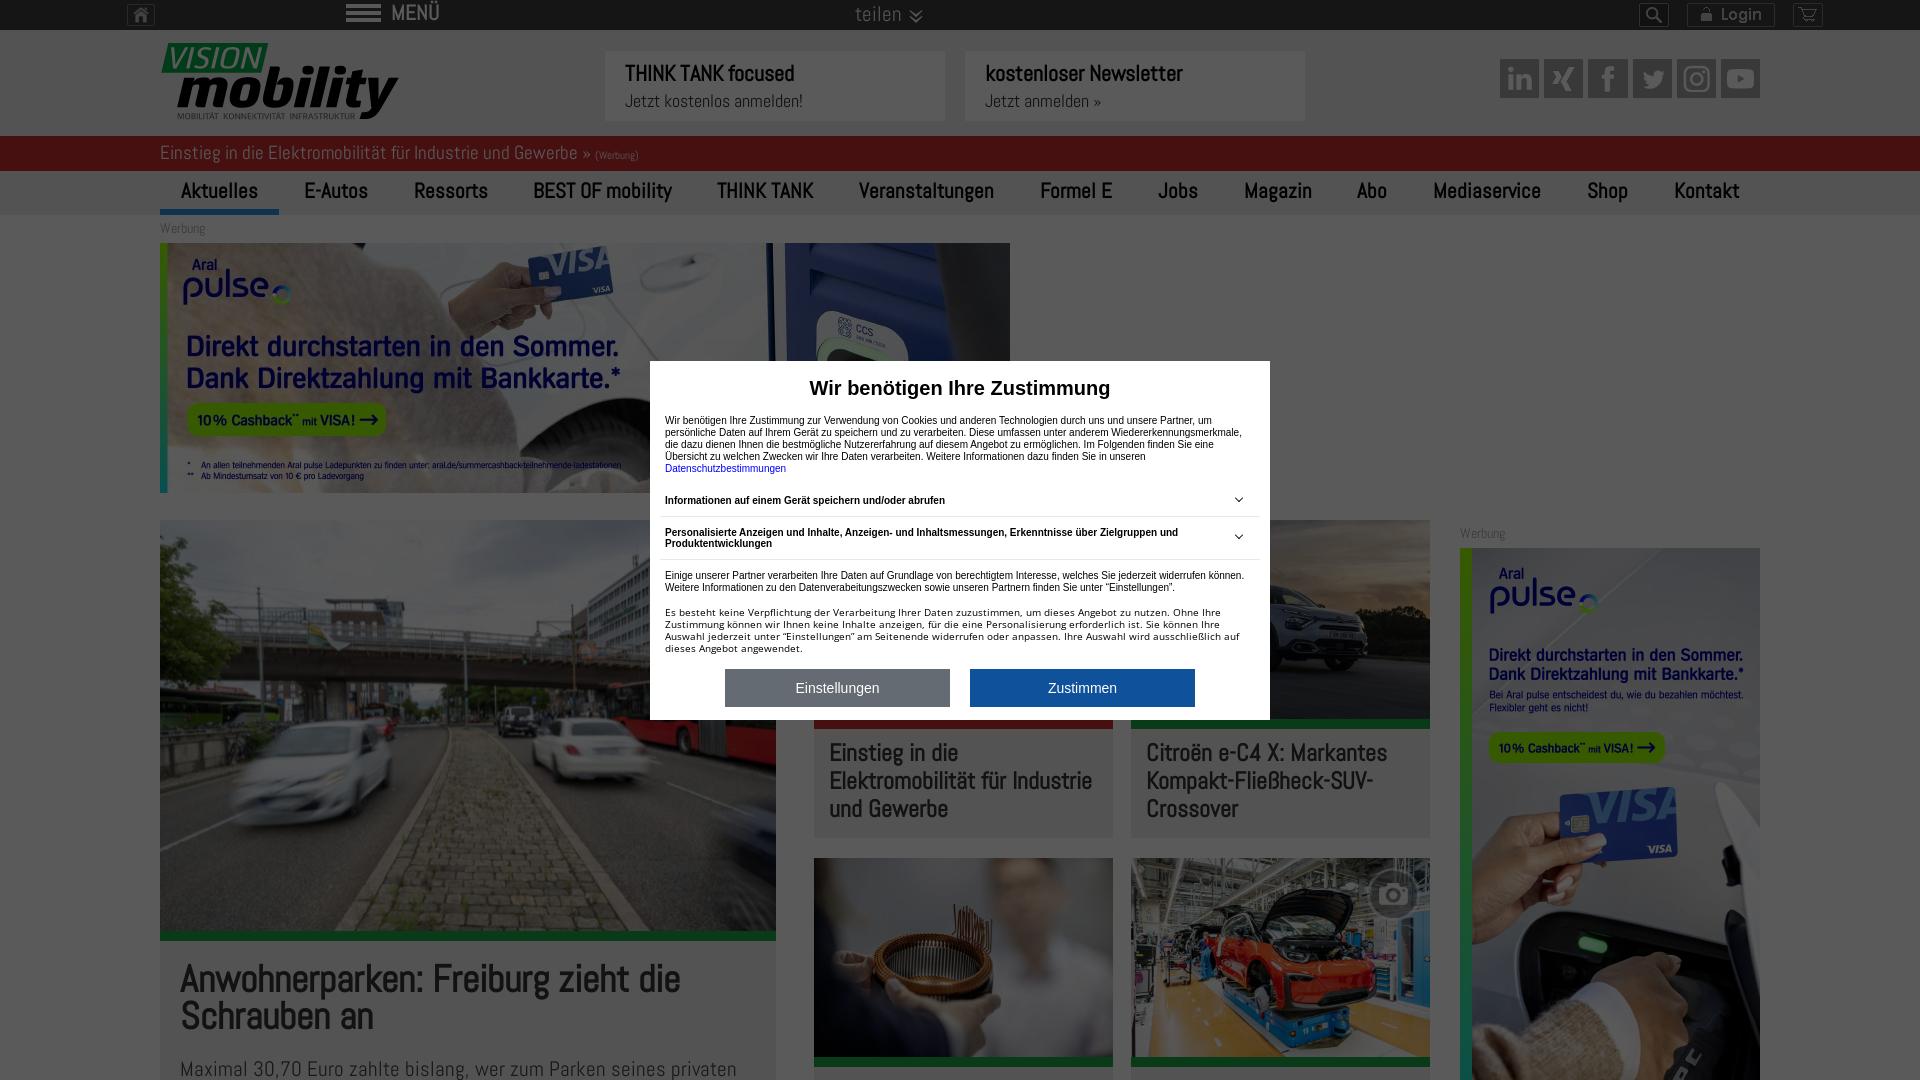This screenshot has height=1080, width=1920.
Task: Click the YouTube icon
Action: [1741, 78]
